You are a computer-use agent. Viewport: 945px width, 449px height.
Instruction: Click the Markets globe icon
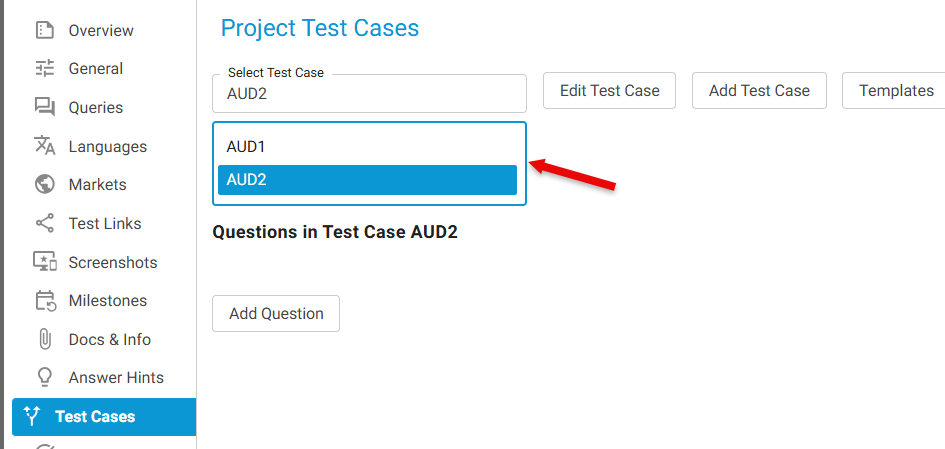pos(45,184)
